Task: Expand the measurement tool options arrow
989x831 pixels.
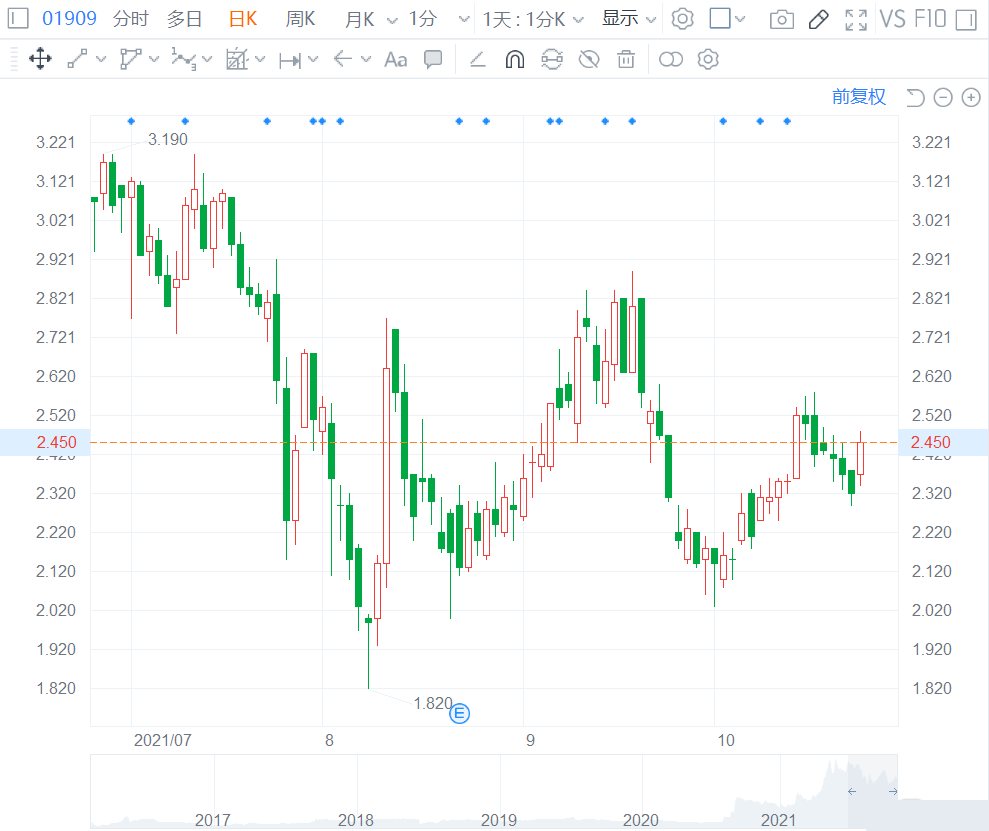Action: point(313,59)
